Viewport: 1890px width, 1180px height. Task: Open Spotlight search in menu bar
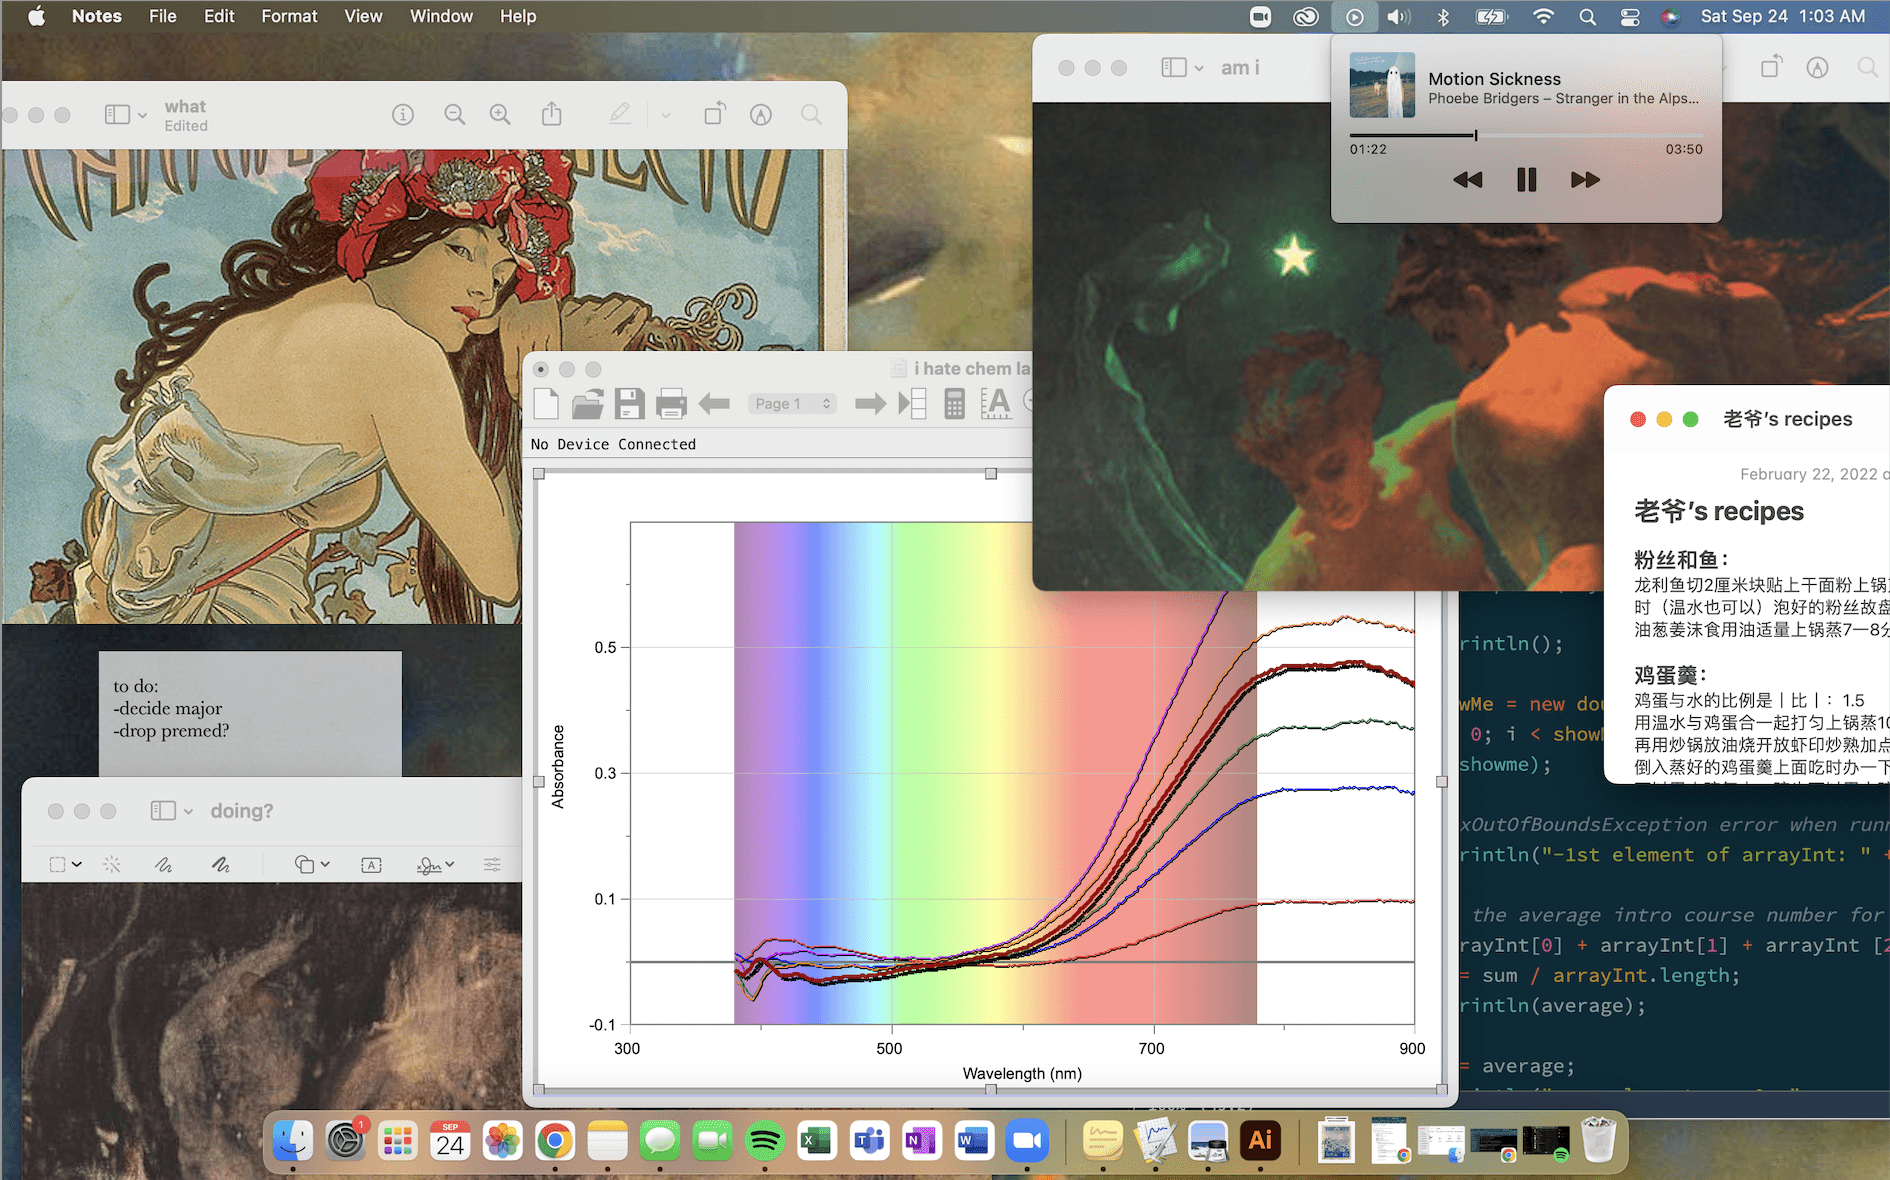coord(1587,16)
